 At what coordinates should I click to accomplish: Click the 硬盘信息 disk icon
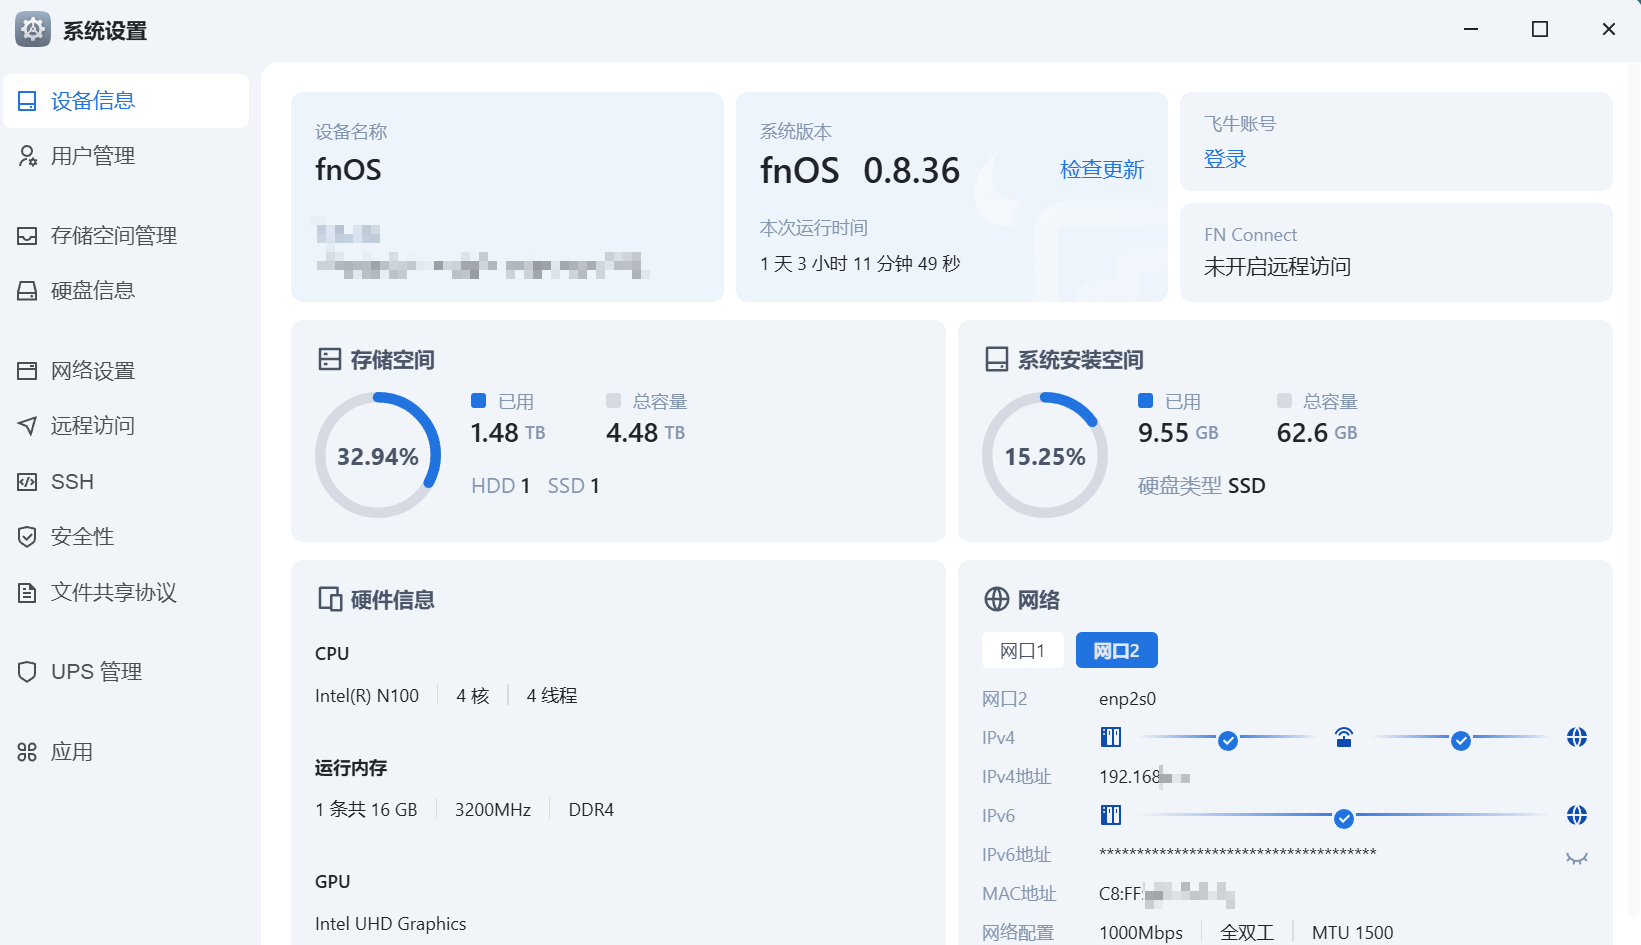point(27,291)
